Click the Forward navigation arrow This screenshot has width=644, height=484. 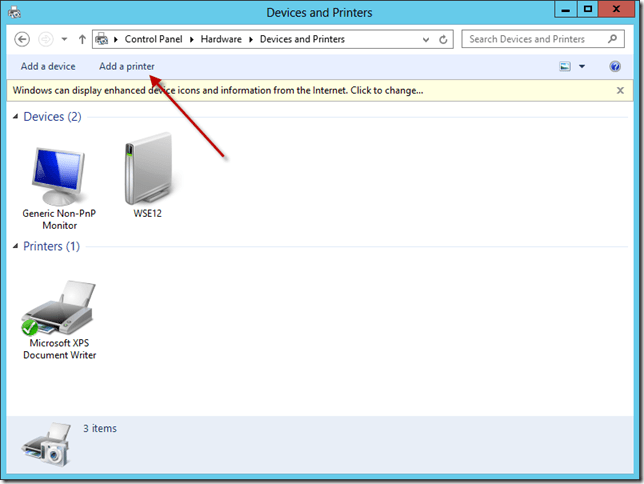pos(45,39)
